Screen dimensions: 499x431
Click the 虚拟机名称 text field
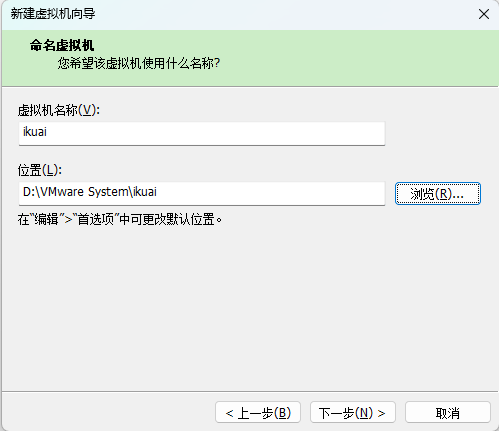pos(202,133)
